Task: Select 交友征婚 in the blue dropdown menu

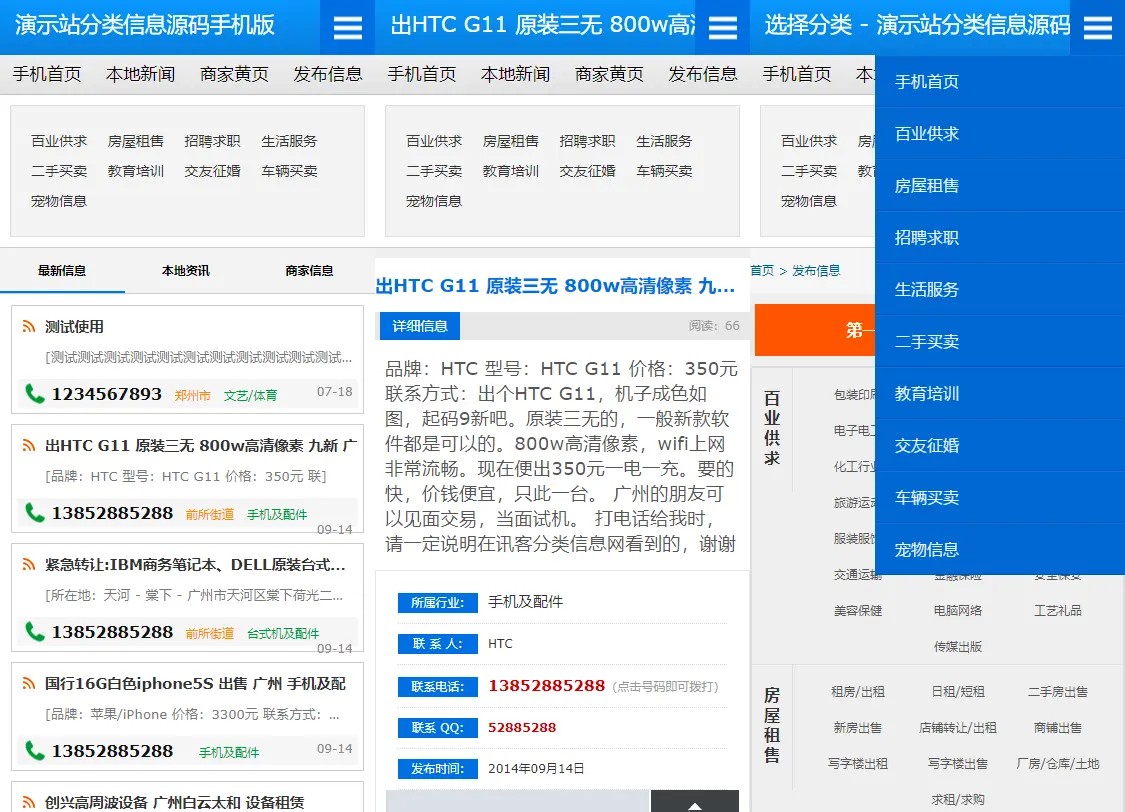Action: click(x=999, y=445)
